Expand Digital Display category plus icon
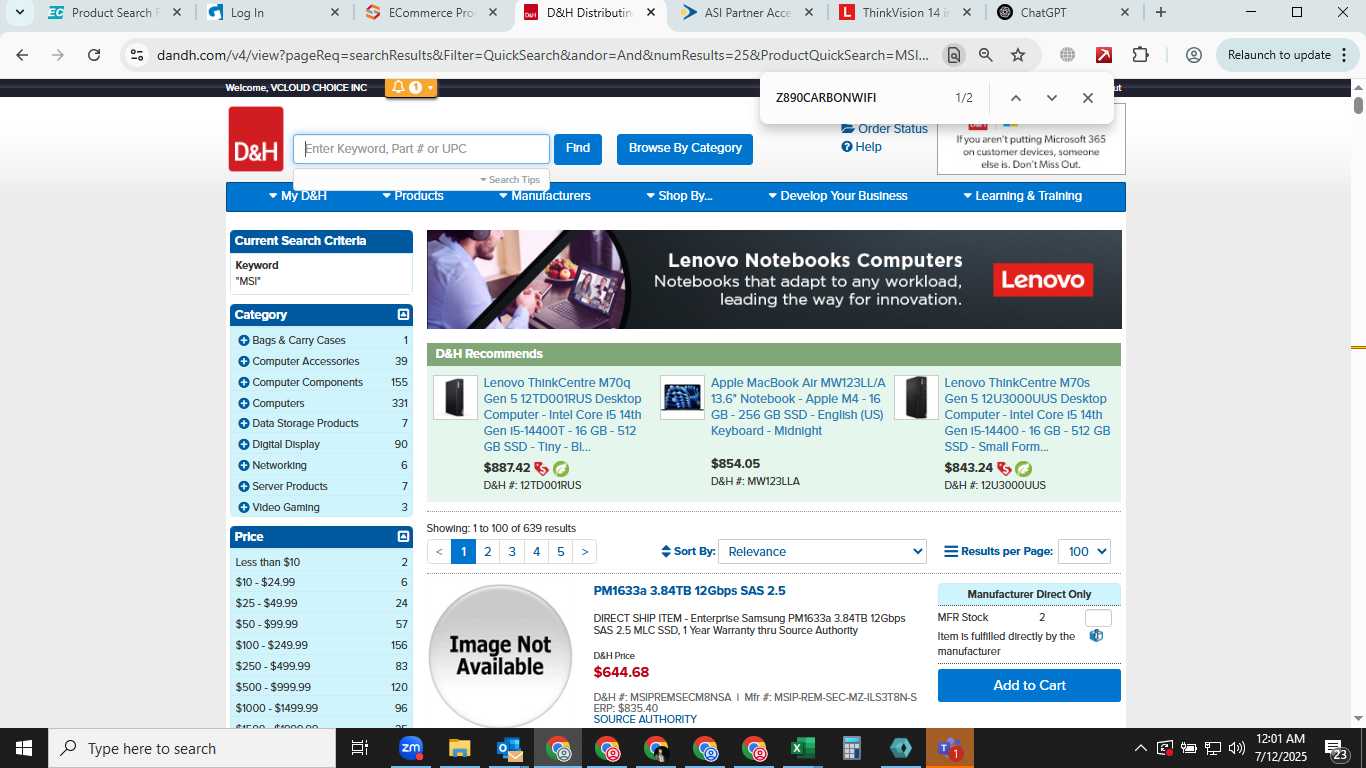 (x=244, y=445)
